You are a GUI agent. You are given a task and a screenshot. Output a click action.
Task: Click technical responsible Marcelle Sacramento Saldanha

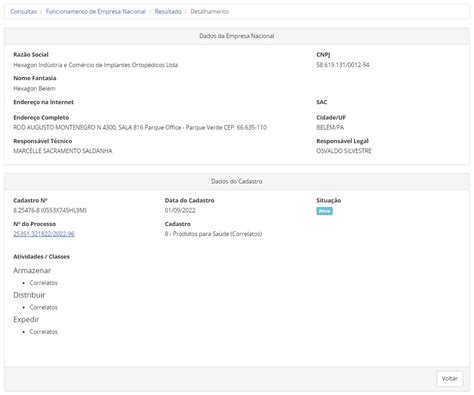63,151
